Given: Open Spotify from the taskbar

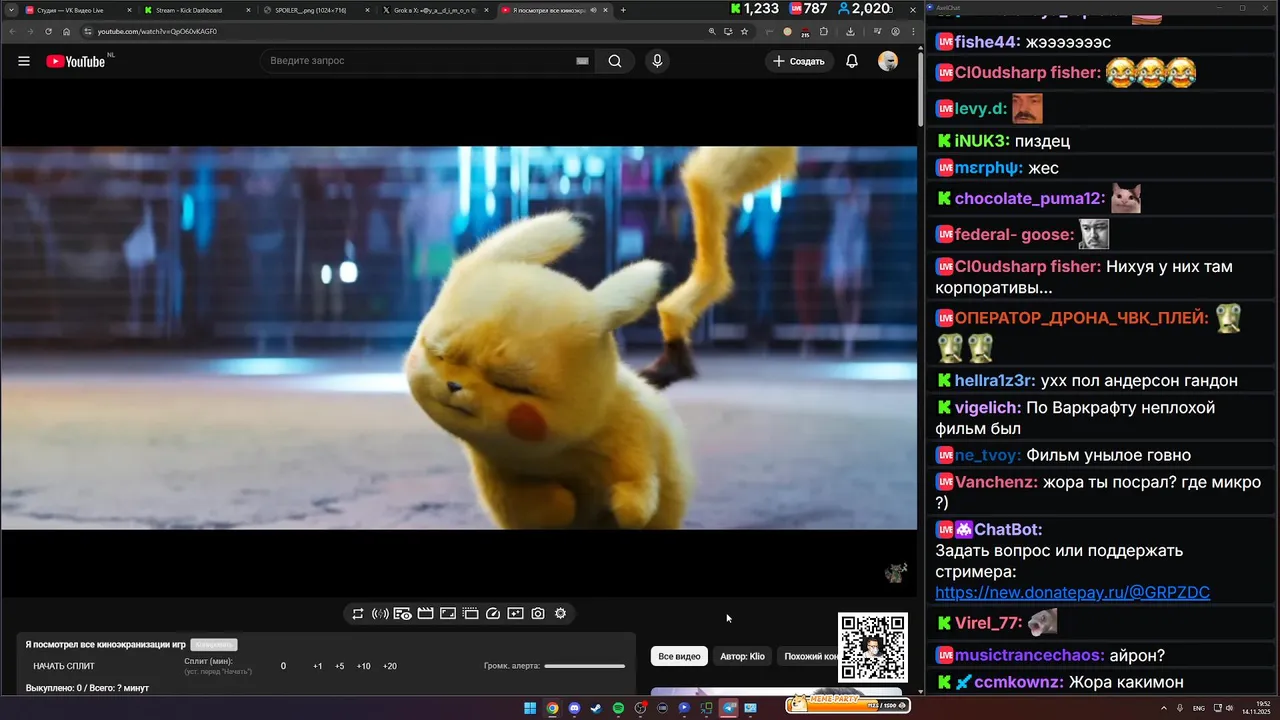Looking at the screenshot, I should 618,708.
